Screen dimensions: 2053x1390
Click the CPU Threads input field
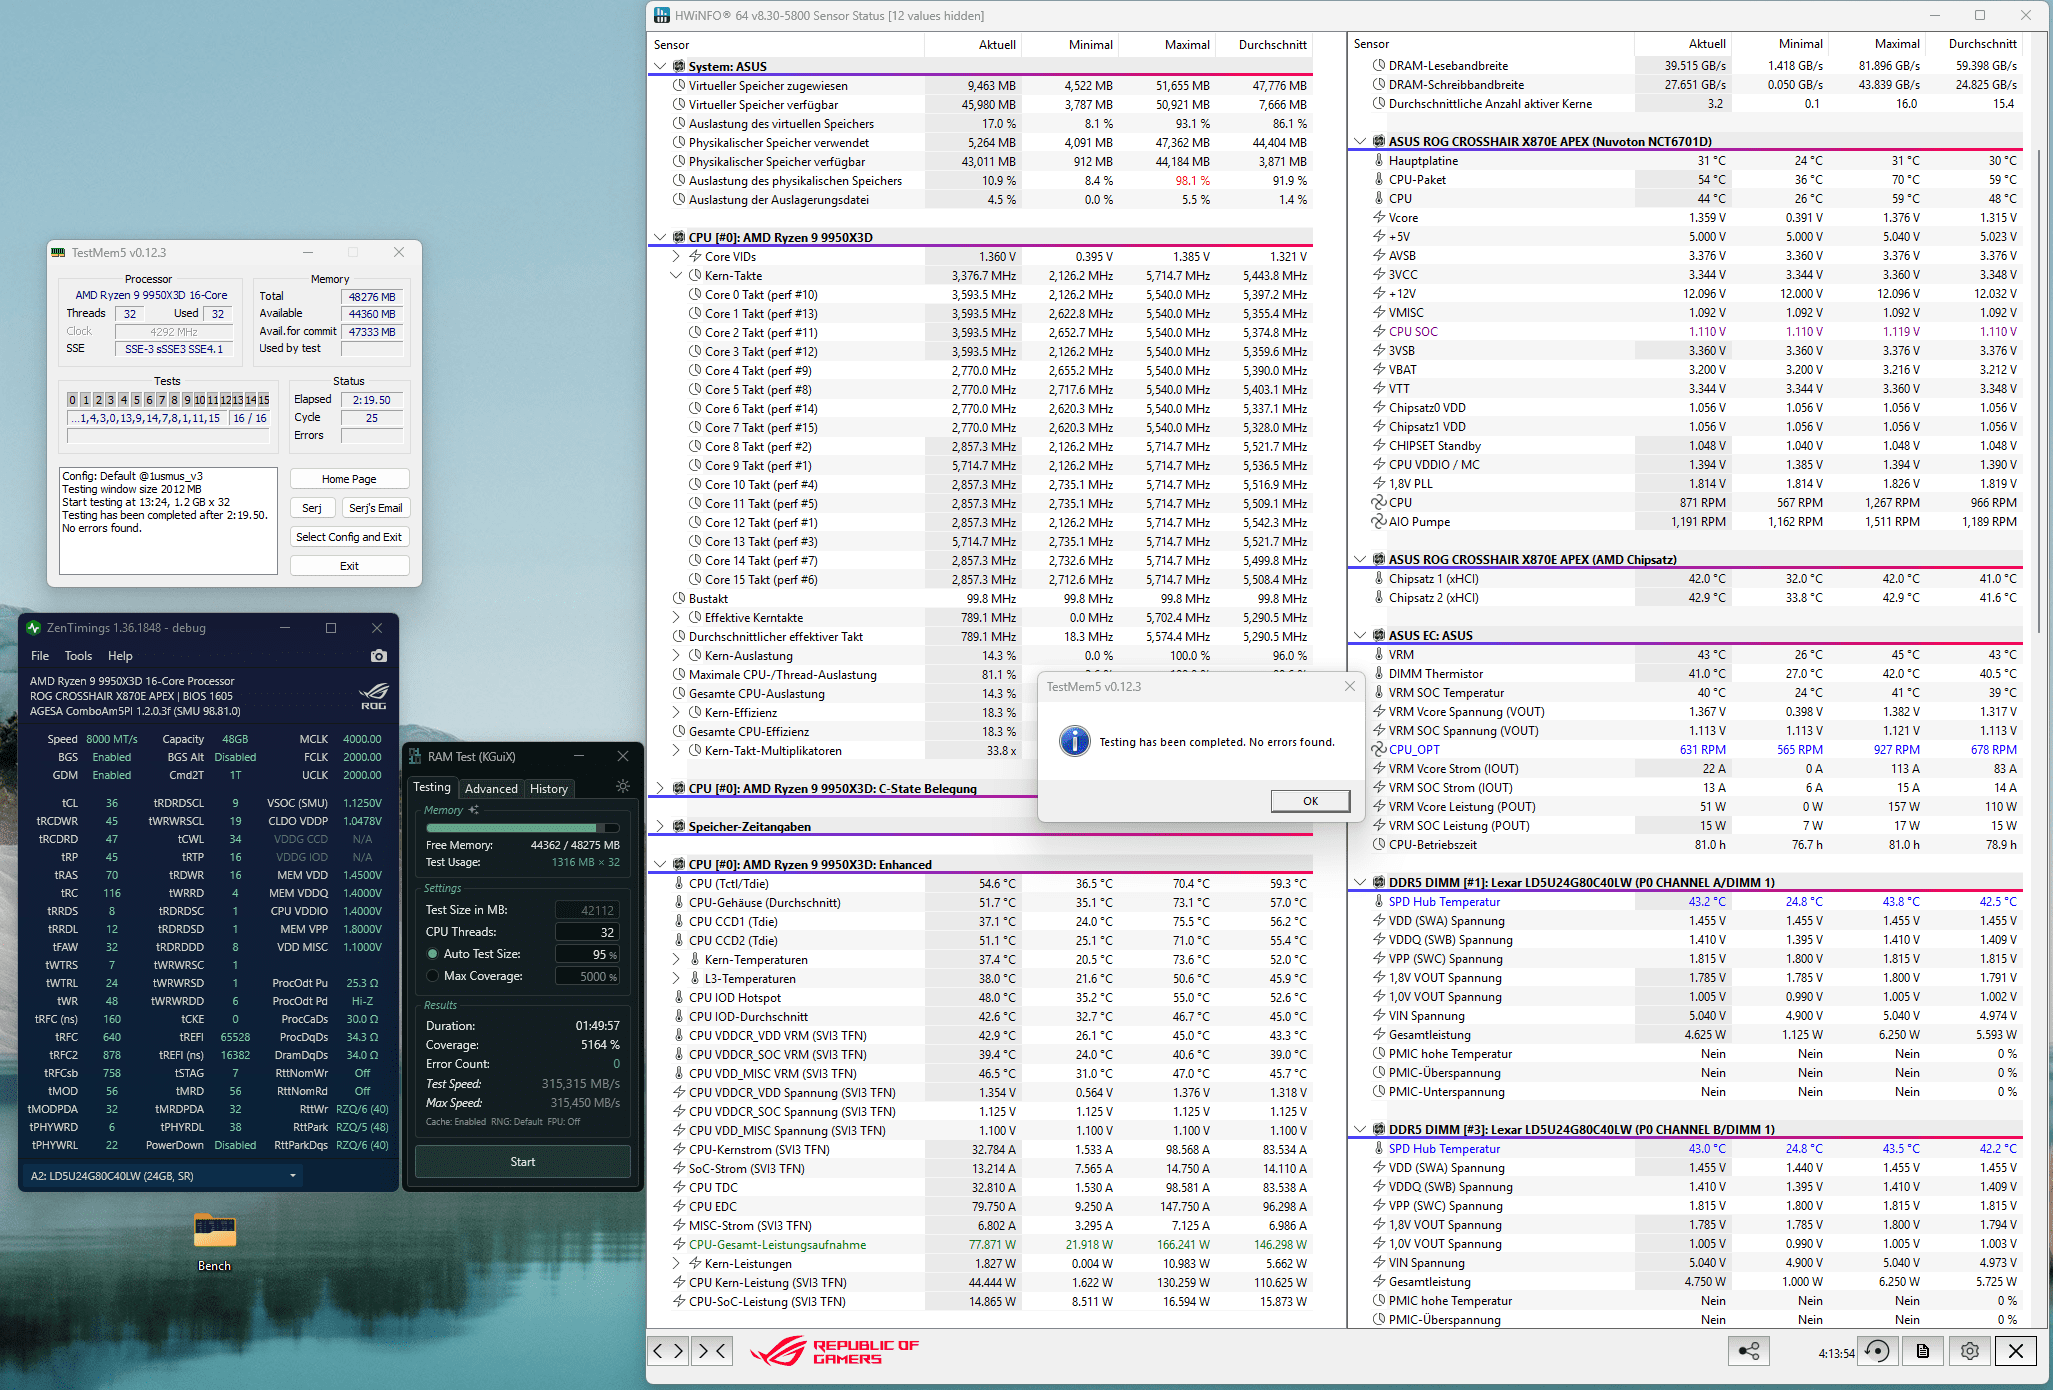[587, 932]
